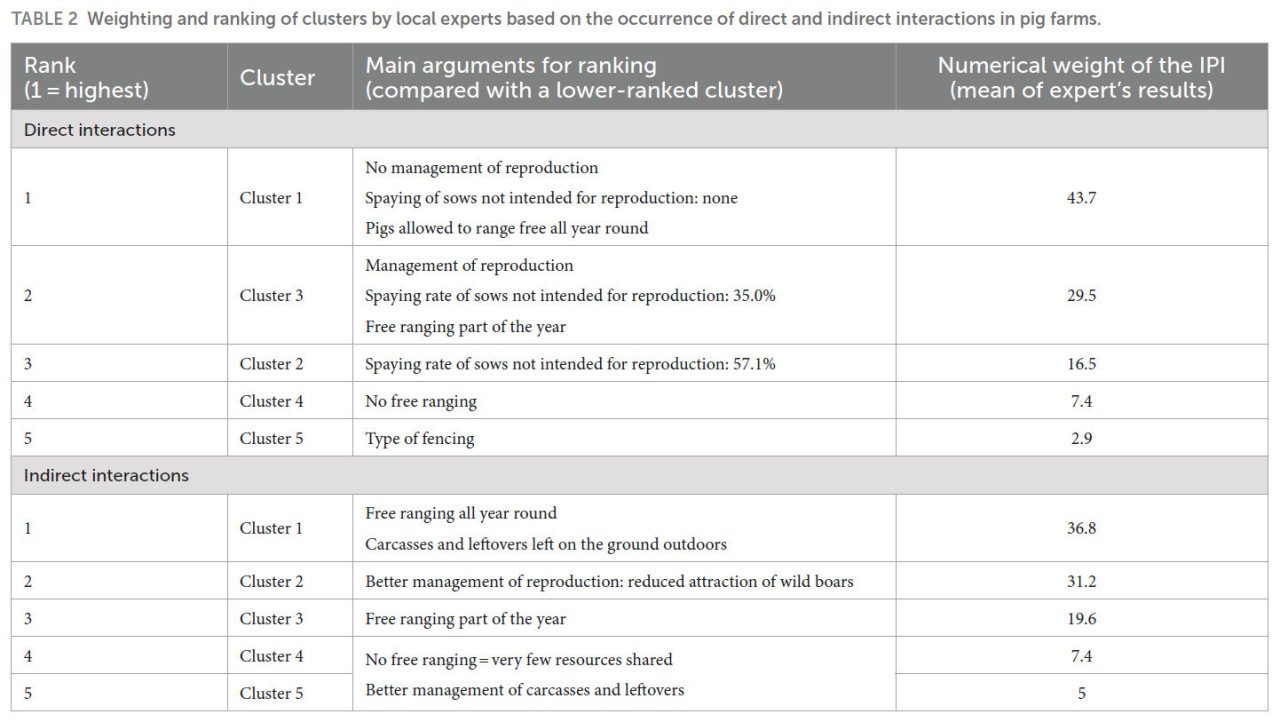
Task: Select the Indirect interactions section row
Action: pyautogui.click(x=639, y=475)
